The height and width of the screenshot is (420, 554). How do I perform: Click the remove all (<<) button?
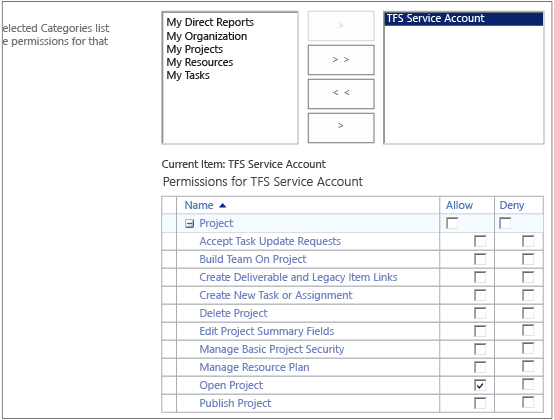(341, 94)
